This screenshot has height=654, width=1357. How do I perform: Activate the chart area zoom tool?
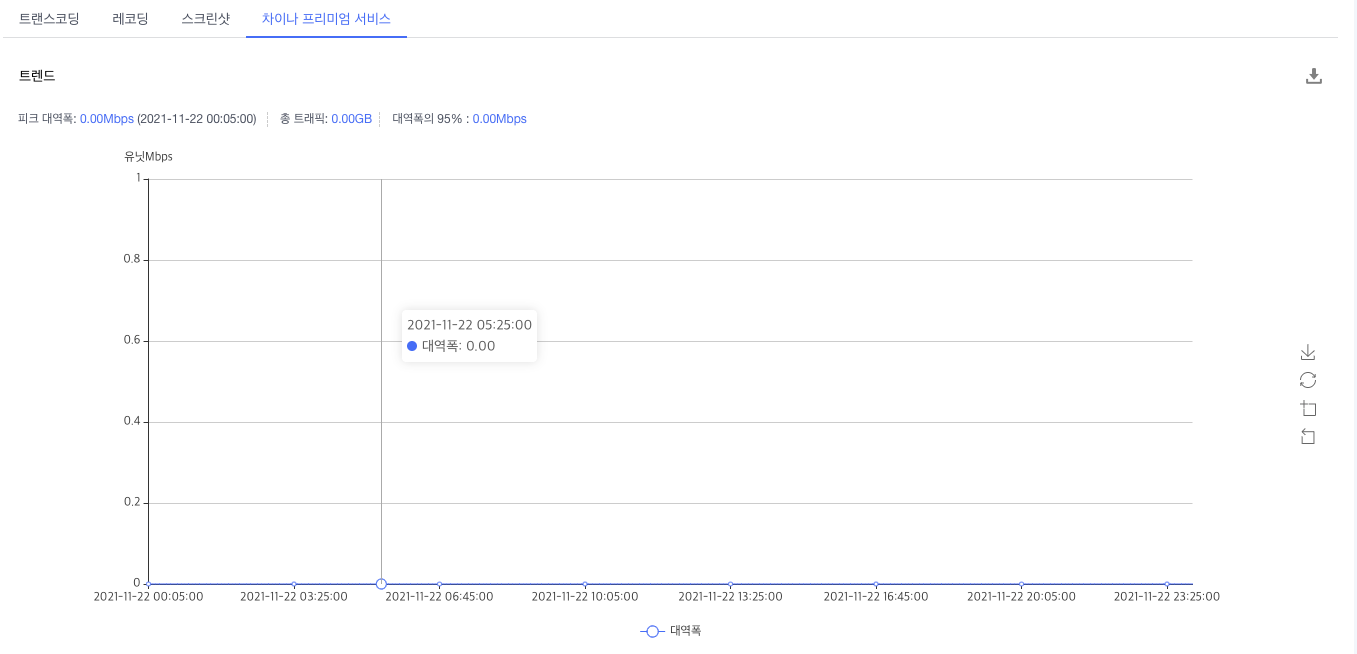point(1307,408)
